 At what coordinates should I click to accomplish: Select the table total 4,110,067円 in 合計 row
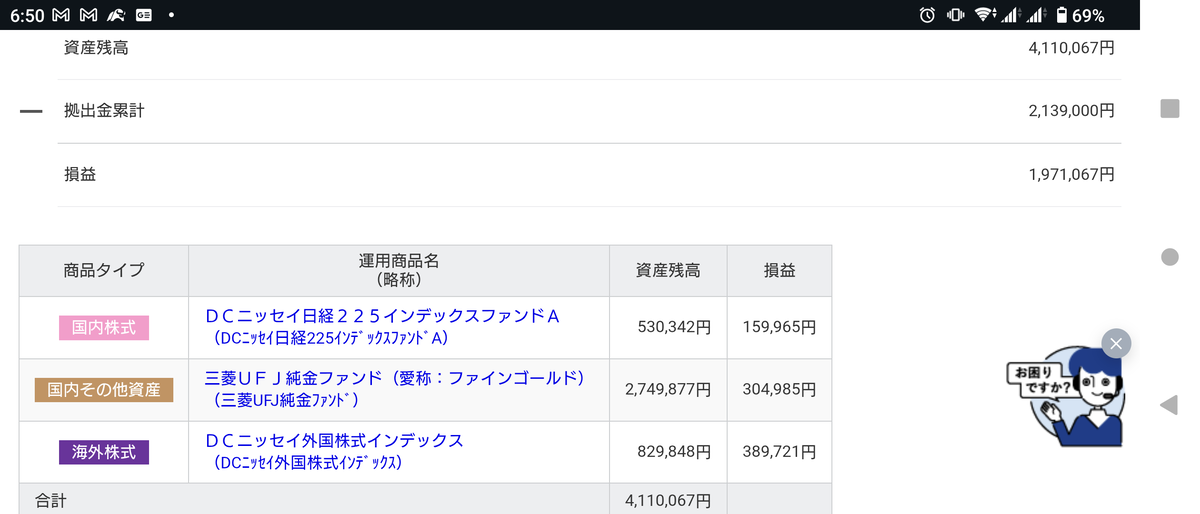click(x=668, y=500)
